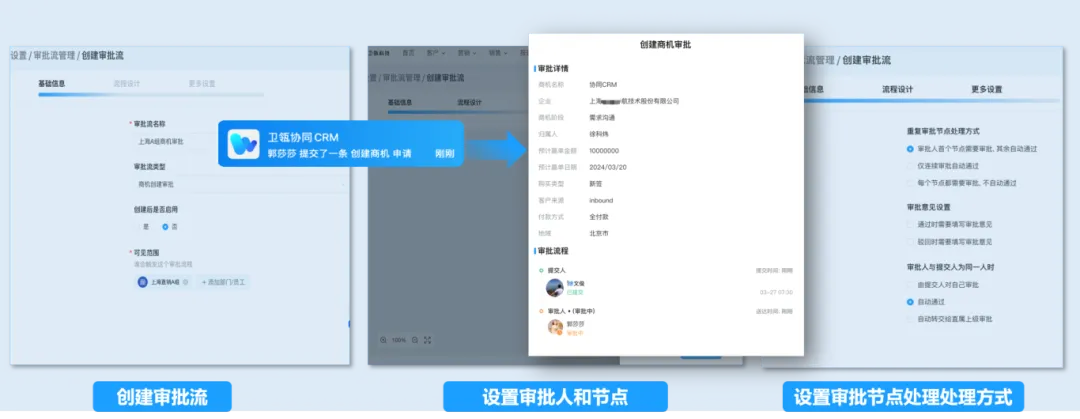Select 自动通过 radio option
This screenshot has height=419, width=1080.
909,301
